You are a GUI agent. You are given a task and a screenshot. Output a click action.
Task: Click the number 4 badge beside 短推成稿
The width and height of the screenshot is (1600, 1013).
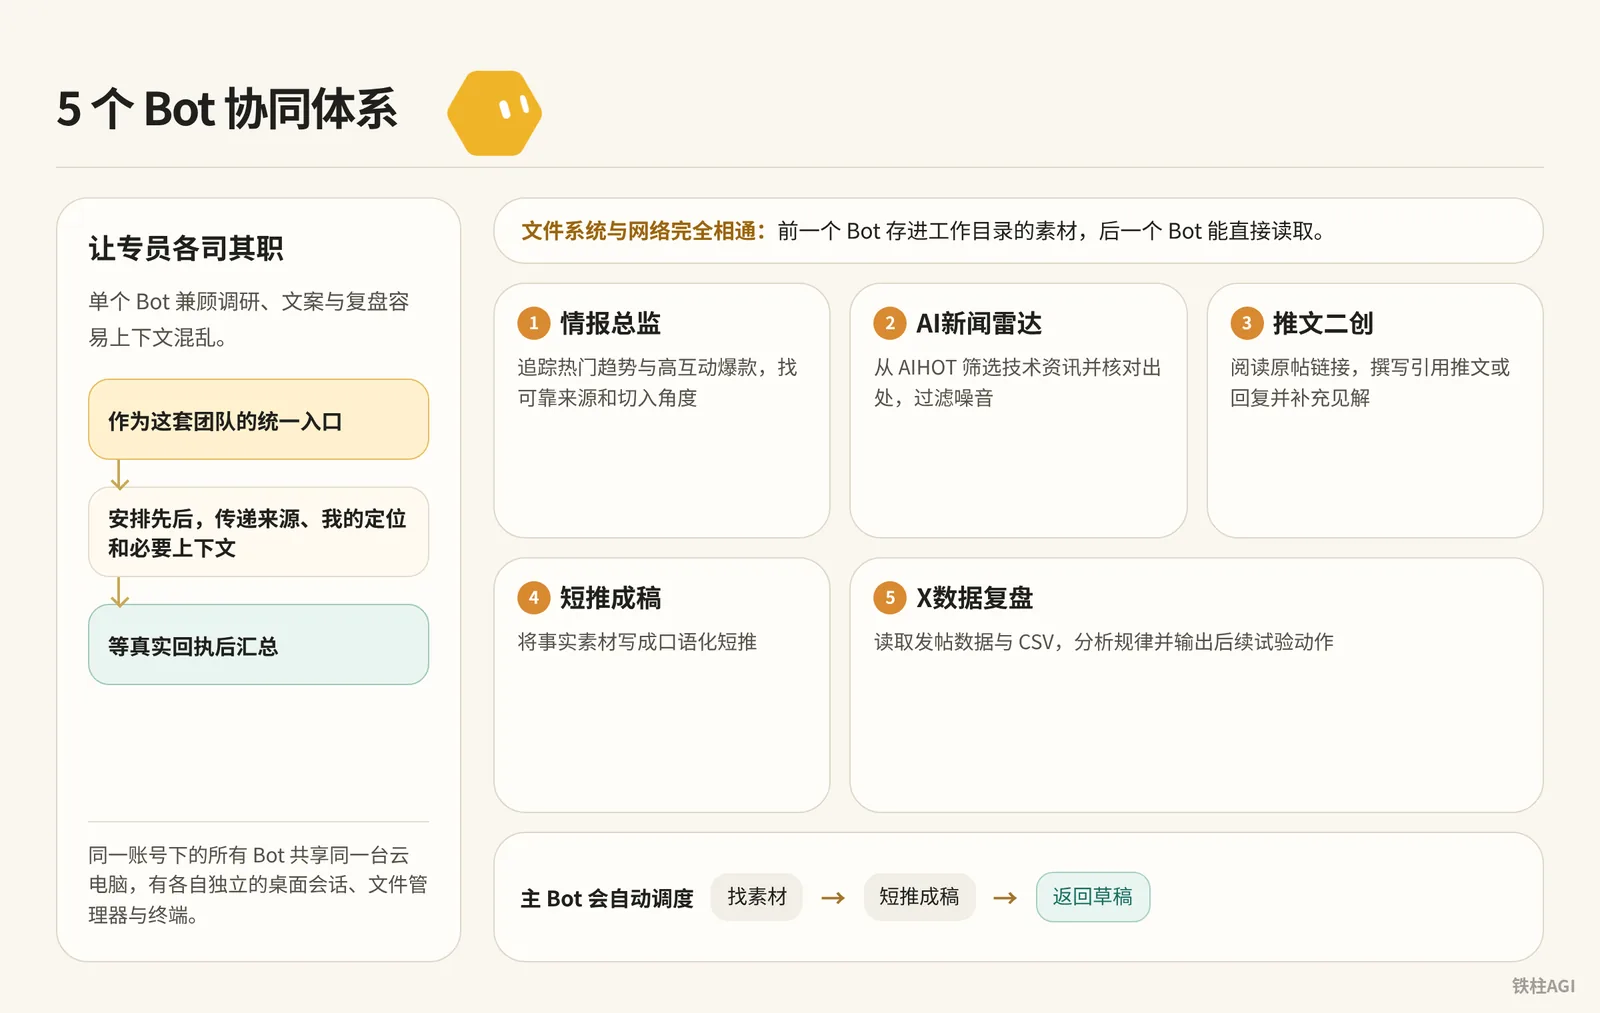click(534, 598)
